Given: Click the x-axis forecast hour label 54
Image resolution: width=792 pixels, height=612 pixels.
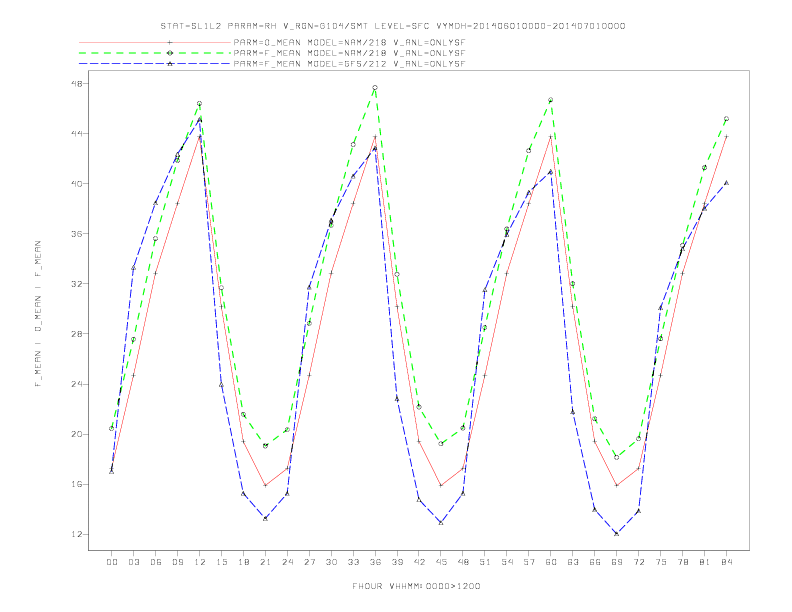Looking at the screenshot, I should [x=507, y=562].
